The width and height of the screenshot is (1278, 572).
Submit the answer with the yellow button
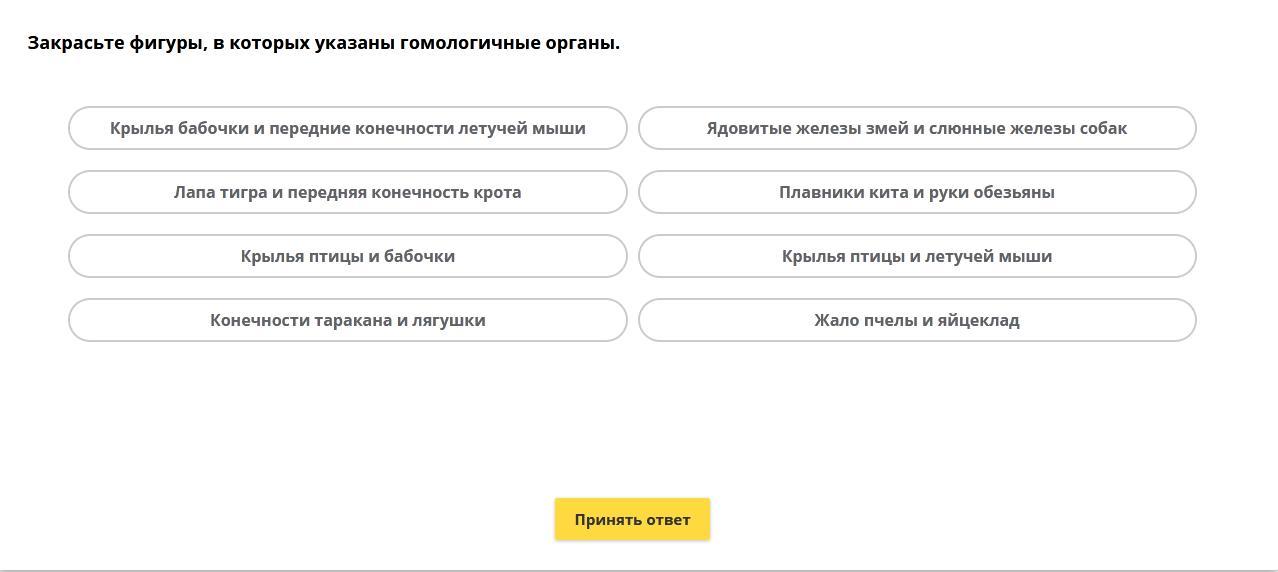click(632, 520)
